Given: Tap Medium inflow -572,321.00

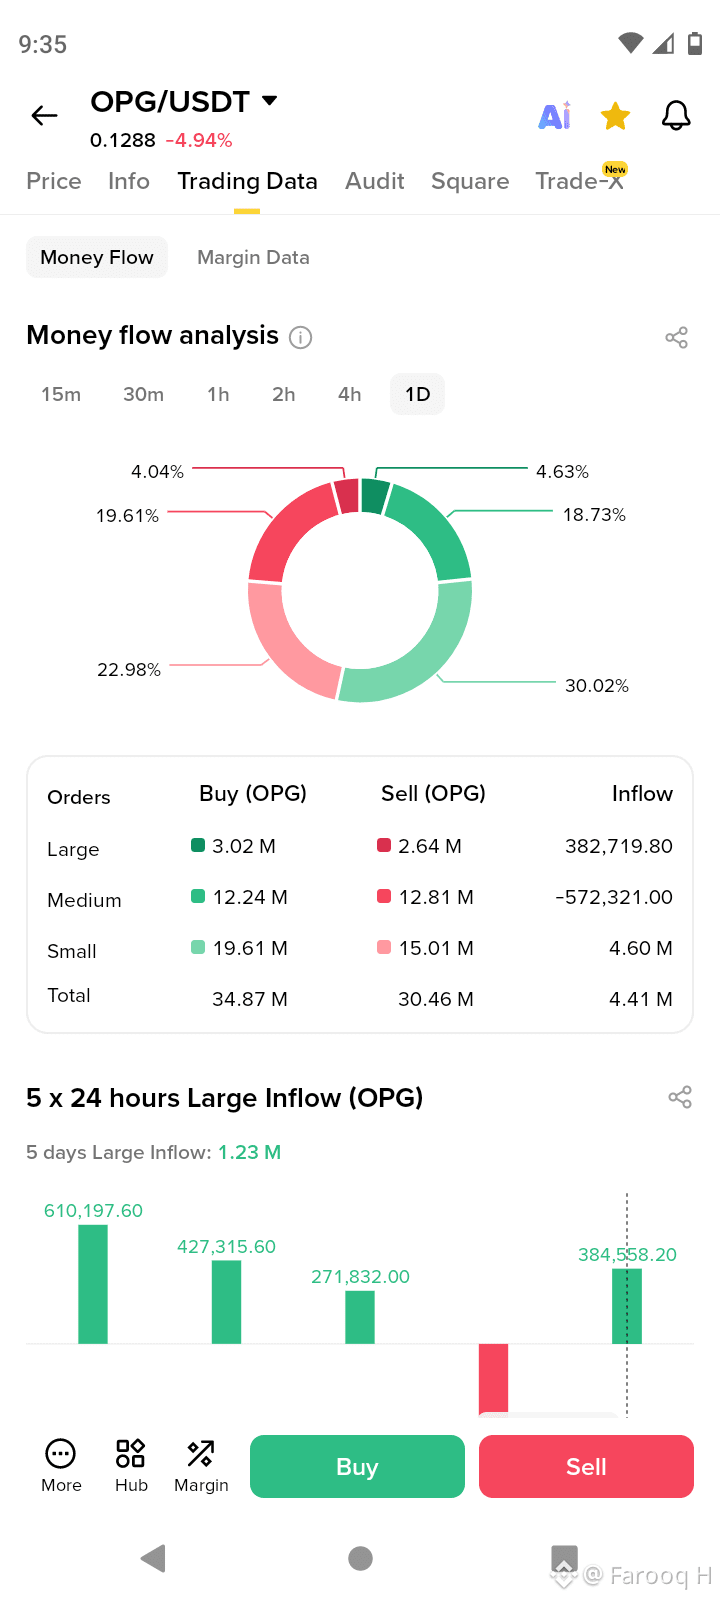Looking at the screenshot, I should pos(614,897).
